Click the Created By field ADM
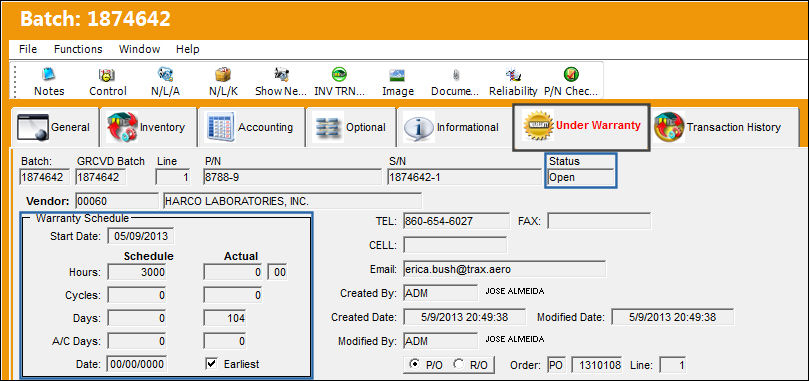809x381 pixels. click(x=441, y=293)
